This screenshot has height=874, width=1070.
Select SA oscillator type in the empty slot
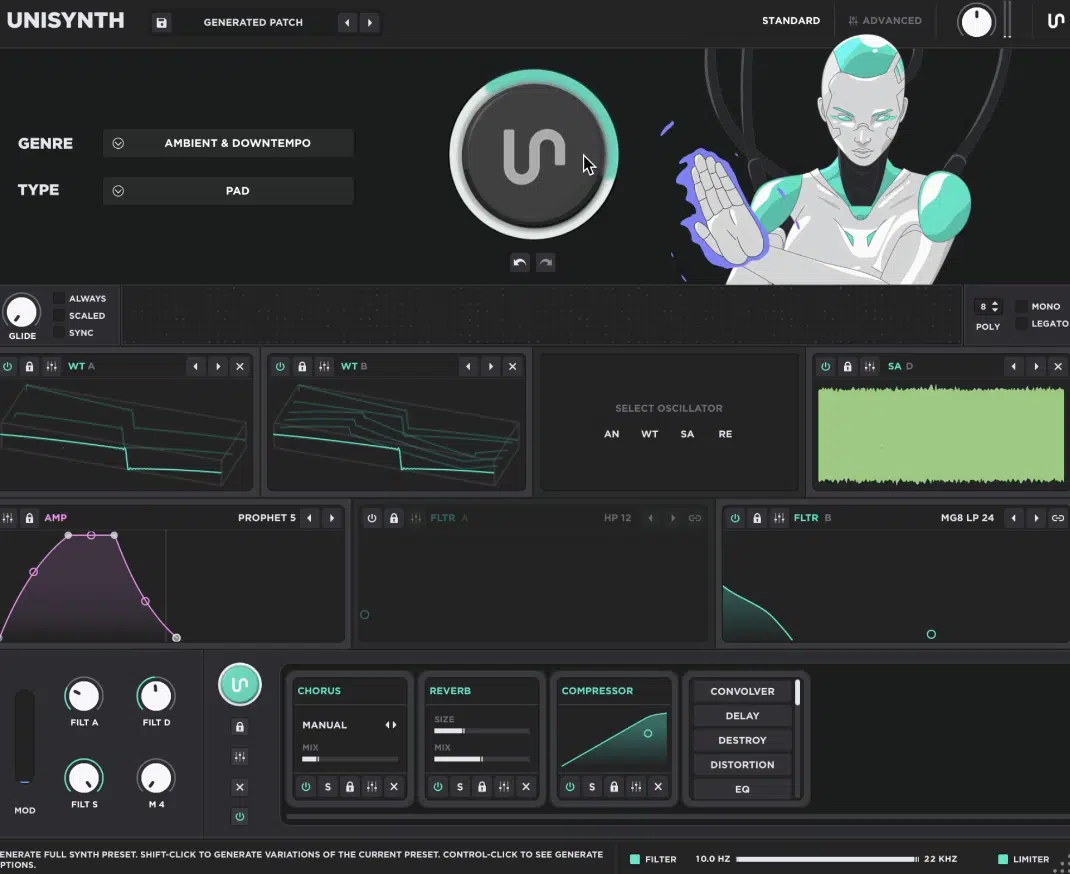[x=687, y=433]
